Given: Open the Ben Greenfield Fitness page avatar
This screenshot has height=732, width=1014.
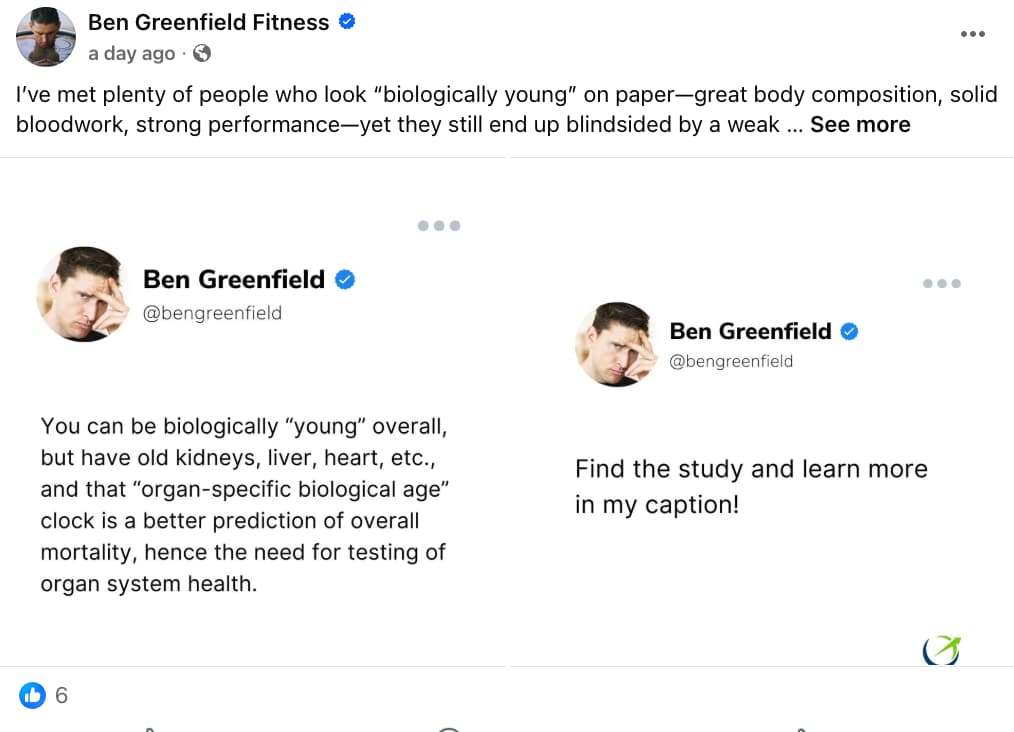Looking at the screenshot, I should pyautogui.click(x=46, y=37).
